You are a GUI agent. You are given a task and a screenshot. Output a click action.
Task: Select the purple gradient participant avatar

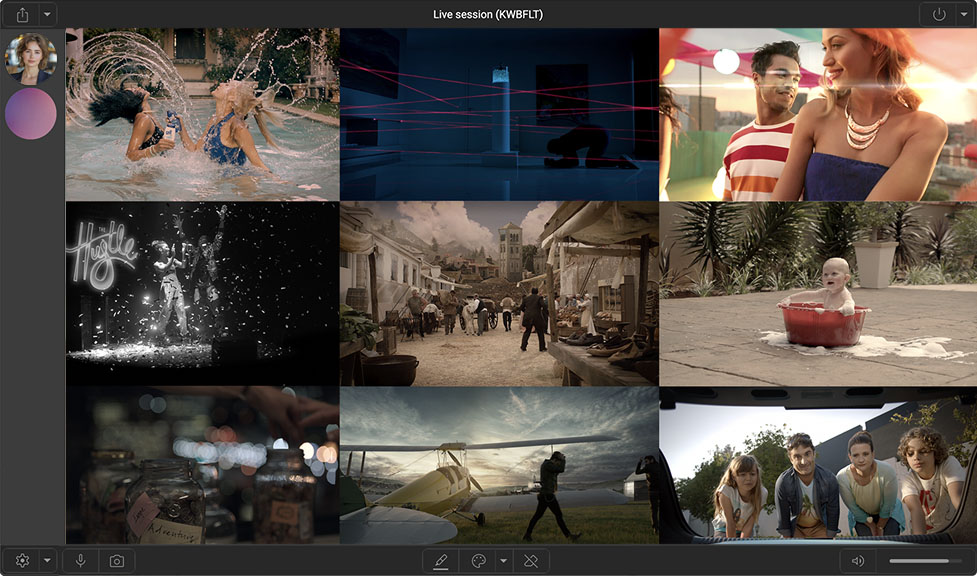31,113
